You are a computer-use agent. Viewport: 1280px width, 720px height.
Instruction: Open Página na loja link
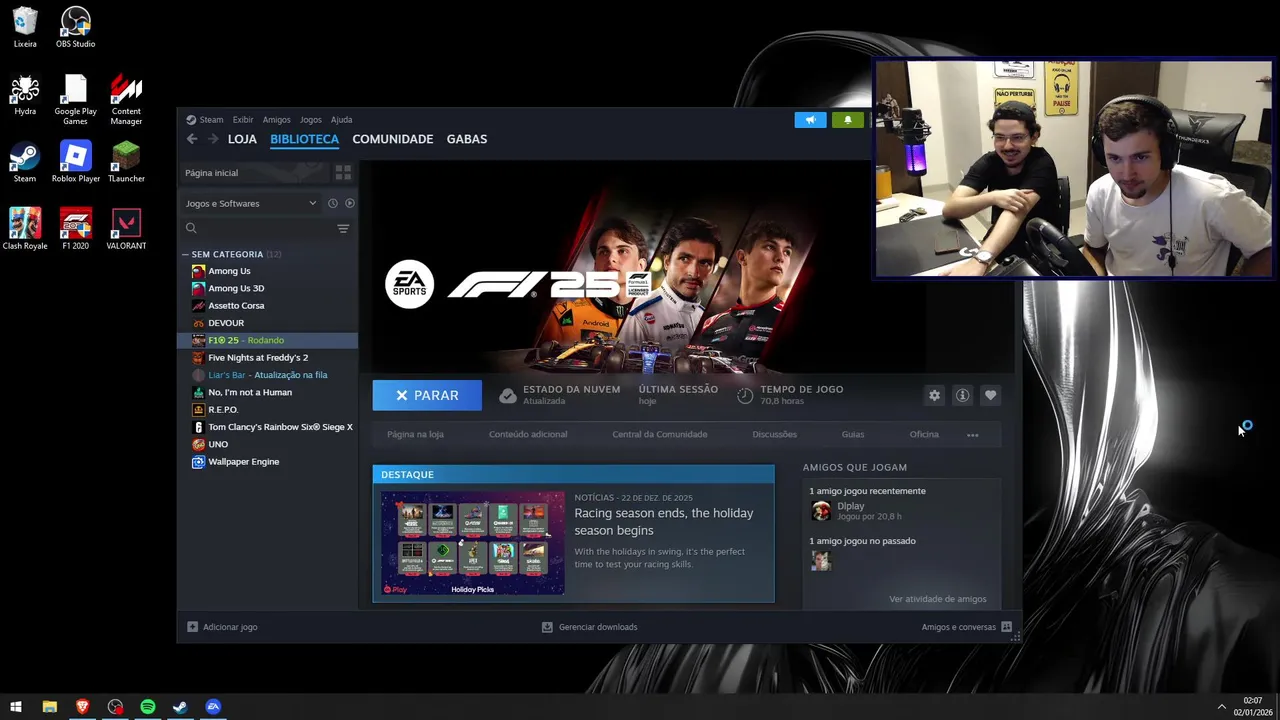415,434
